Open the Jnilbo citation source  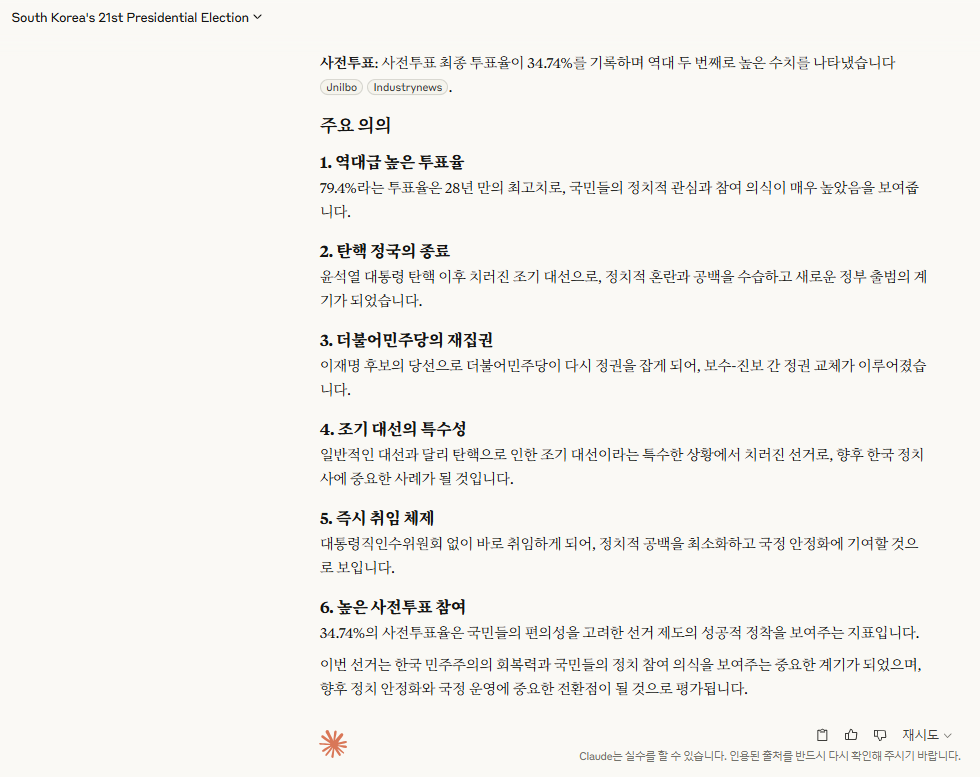(x=341, y=87)
